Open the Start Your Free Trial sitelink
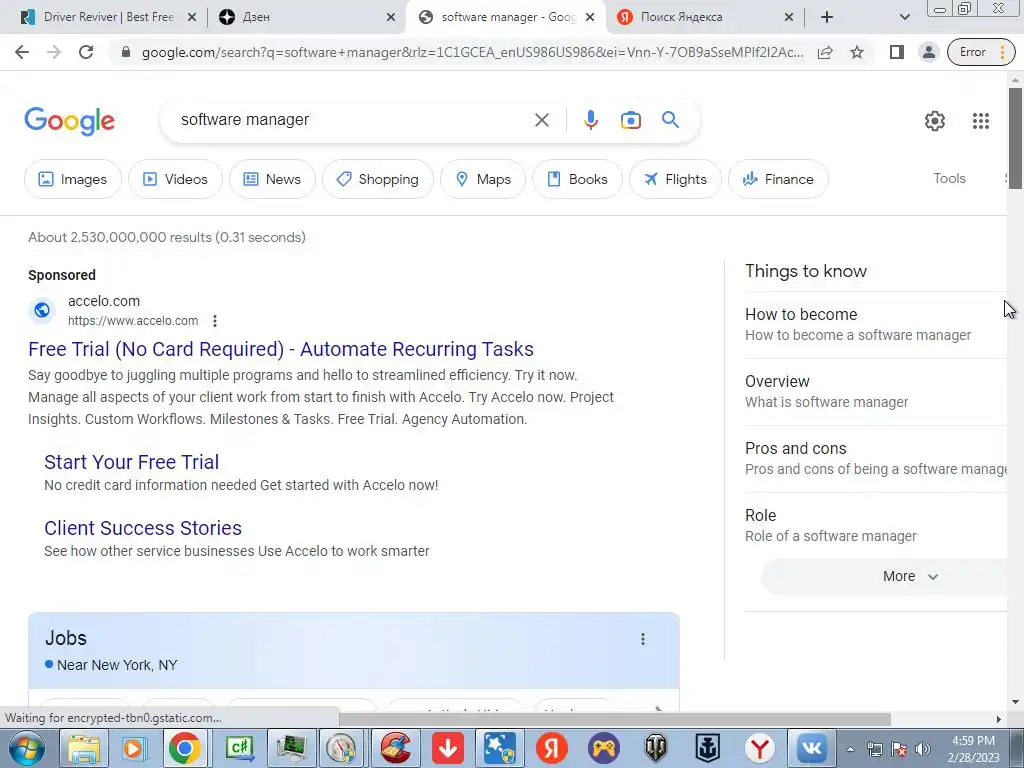Screen dimensions: 1024x768 pos(131,462)
